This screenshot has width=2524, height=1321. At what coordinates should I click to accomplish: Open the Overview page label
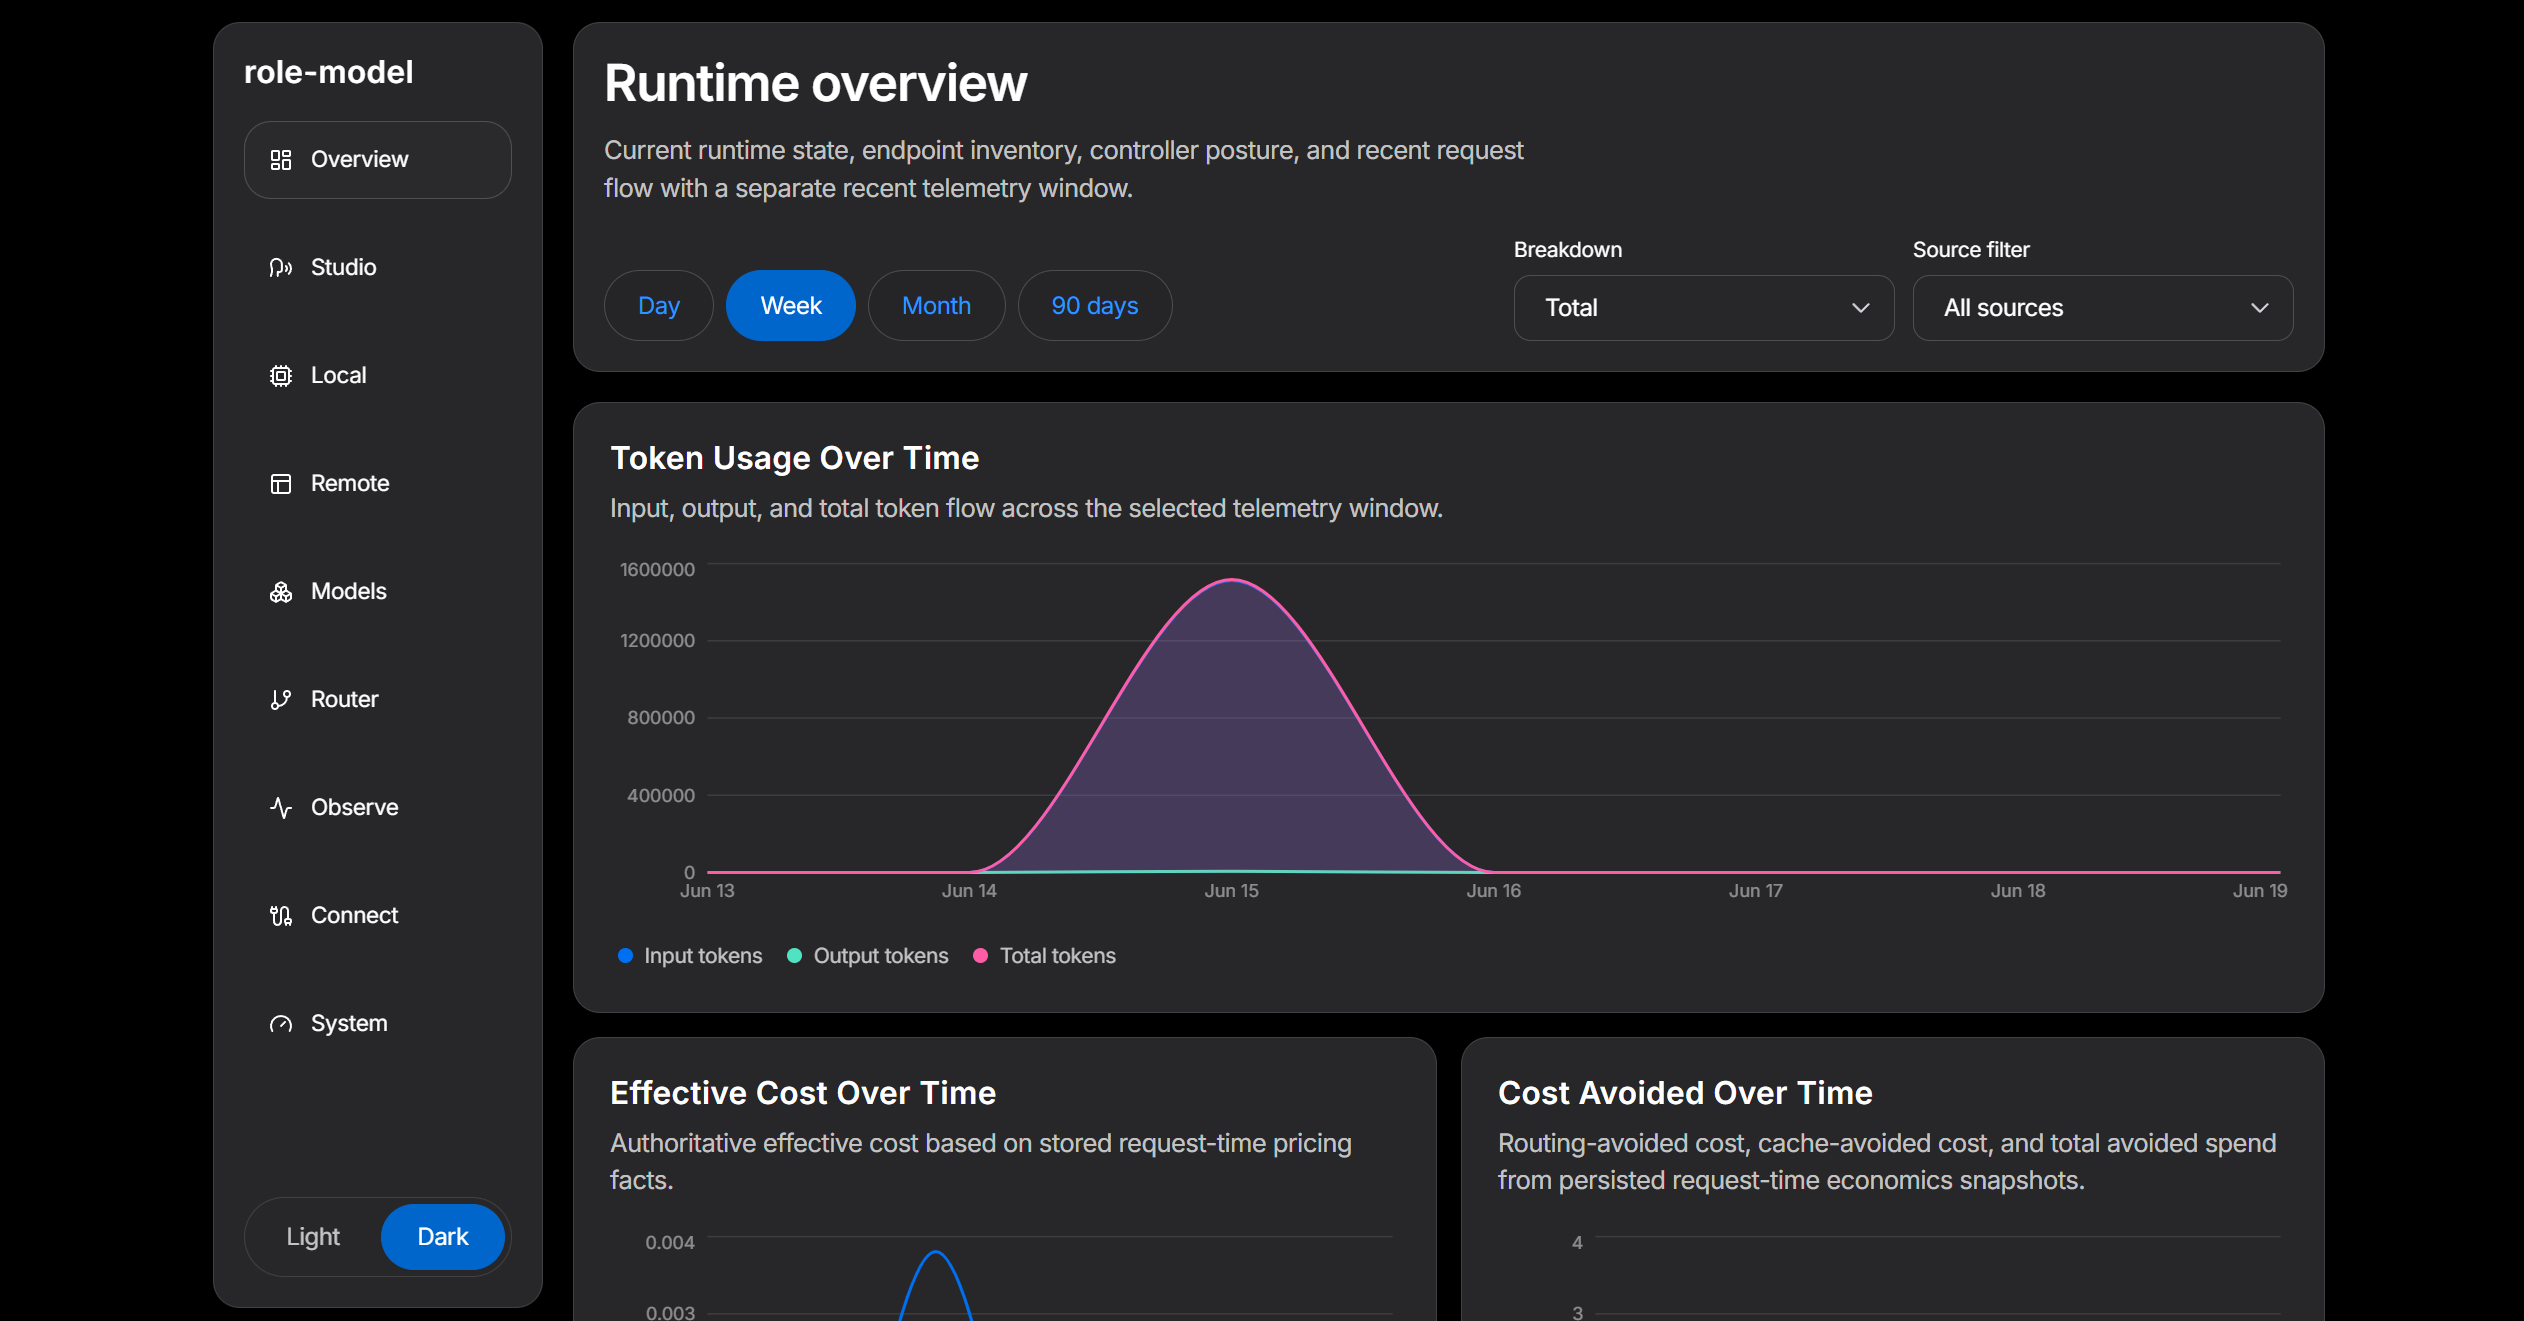pyautogui.click(x=378, y=160)
